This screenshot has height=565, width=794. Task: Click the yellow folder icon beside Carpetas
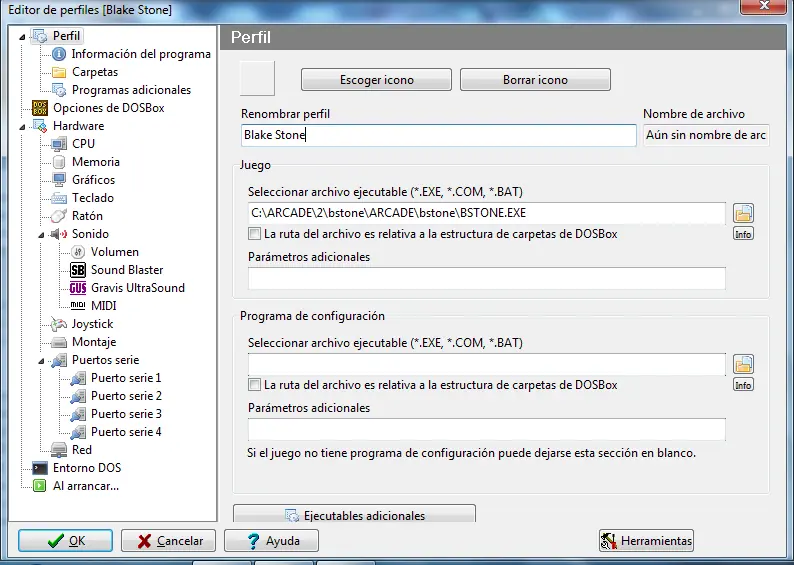coord(59,72)
